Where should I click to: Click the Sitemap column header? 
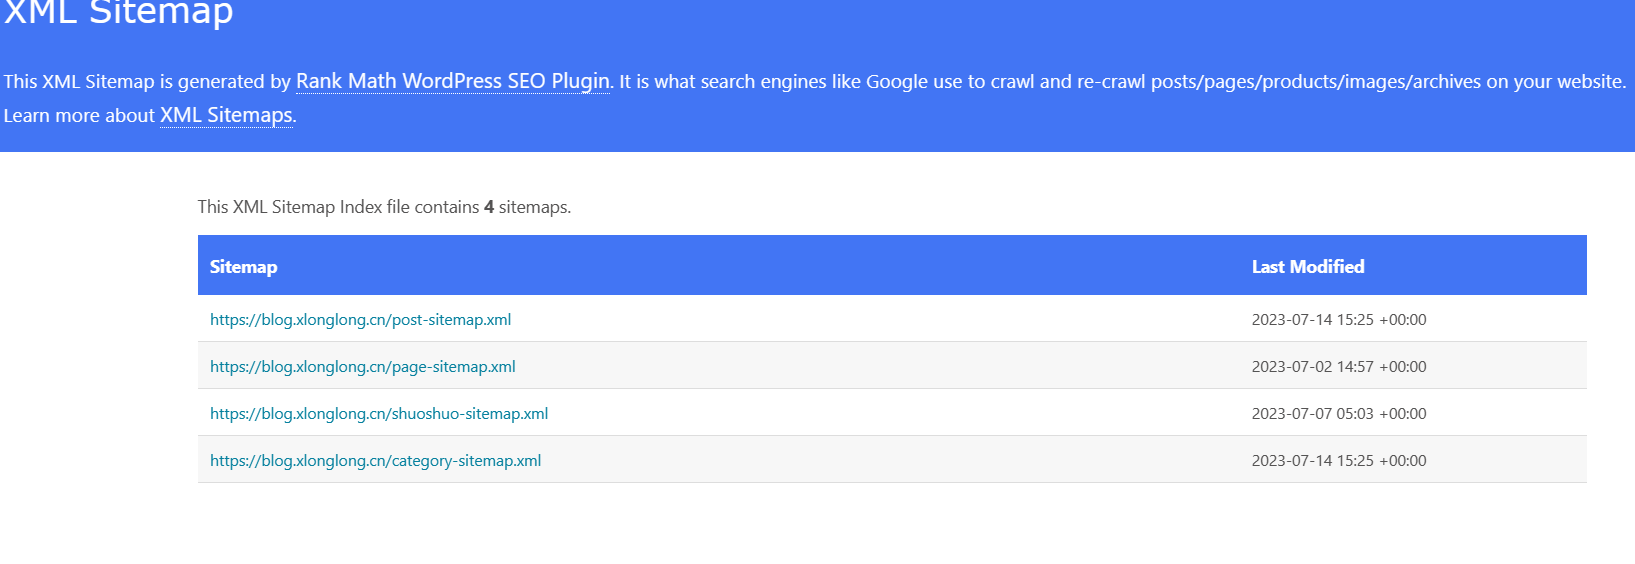pyautogui.click(x=243, y=267)
